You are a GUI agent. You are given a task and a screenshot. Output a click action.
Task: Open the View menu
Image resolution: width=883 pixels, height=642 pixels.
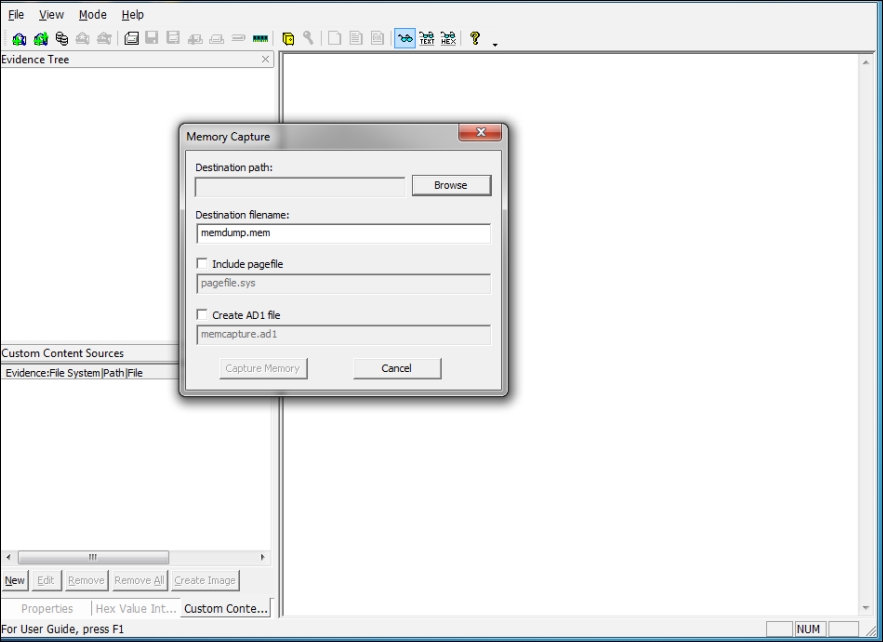coord(51,15)
